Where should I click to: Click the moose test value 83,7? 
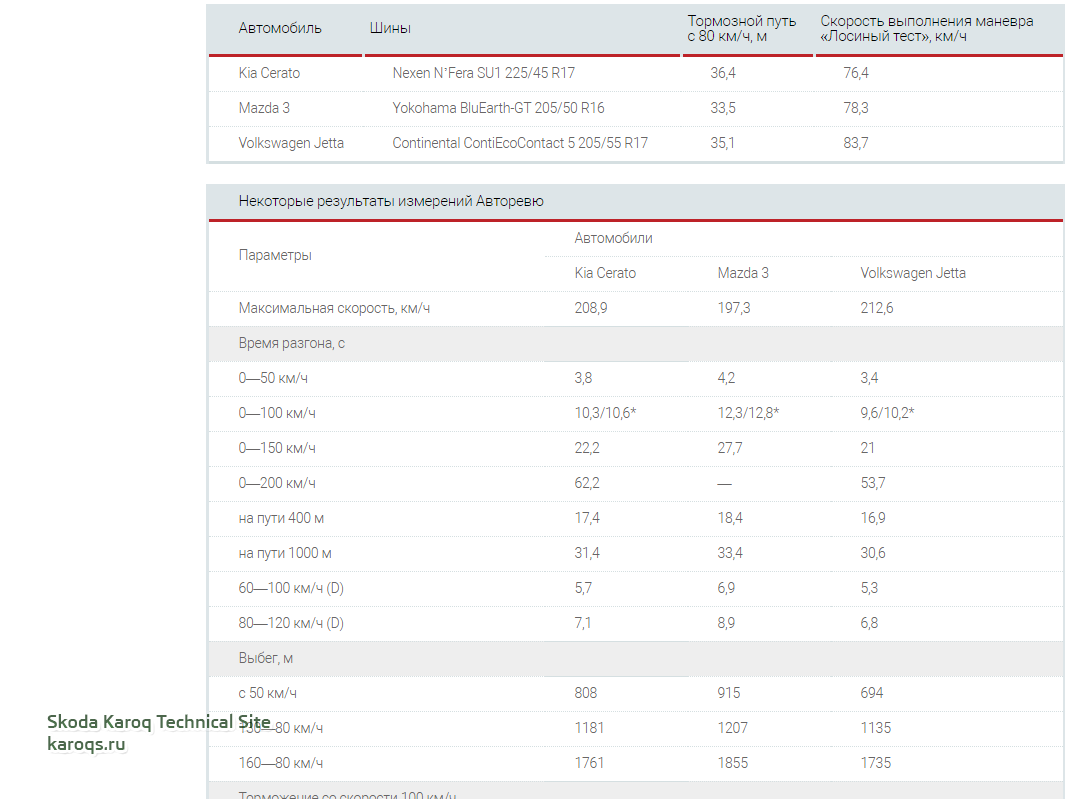[x=856, y=143]
